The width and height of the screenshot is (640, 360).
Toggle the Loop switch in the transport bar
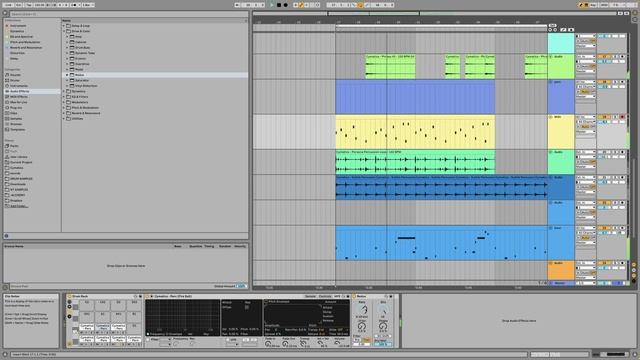[x=360, y=5]
